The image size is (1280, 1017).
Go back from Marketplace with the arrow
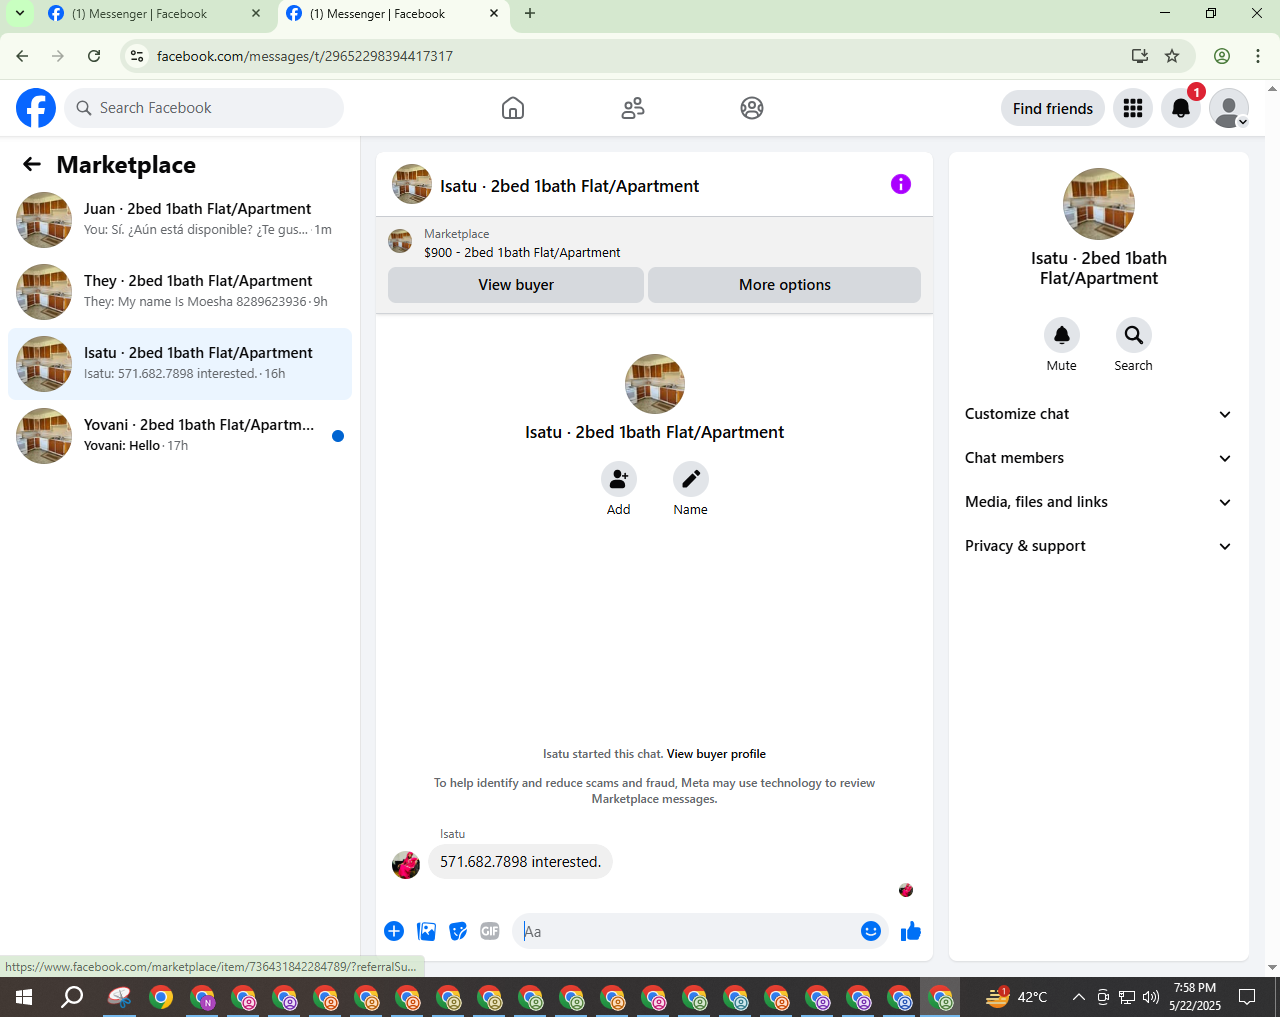point(32,164)
